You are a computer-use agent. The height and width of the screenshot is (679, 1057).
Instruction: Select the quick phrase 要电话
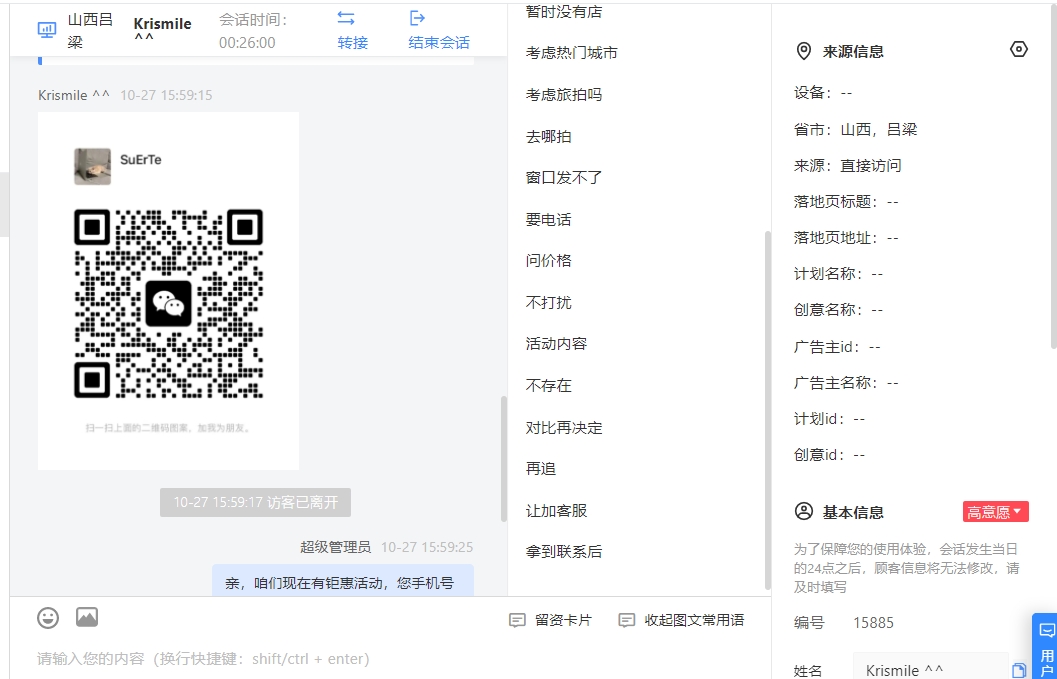tap(549, 219)
